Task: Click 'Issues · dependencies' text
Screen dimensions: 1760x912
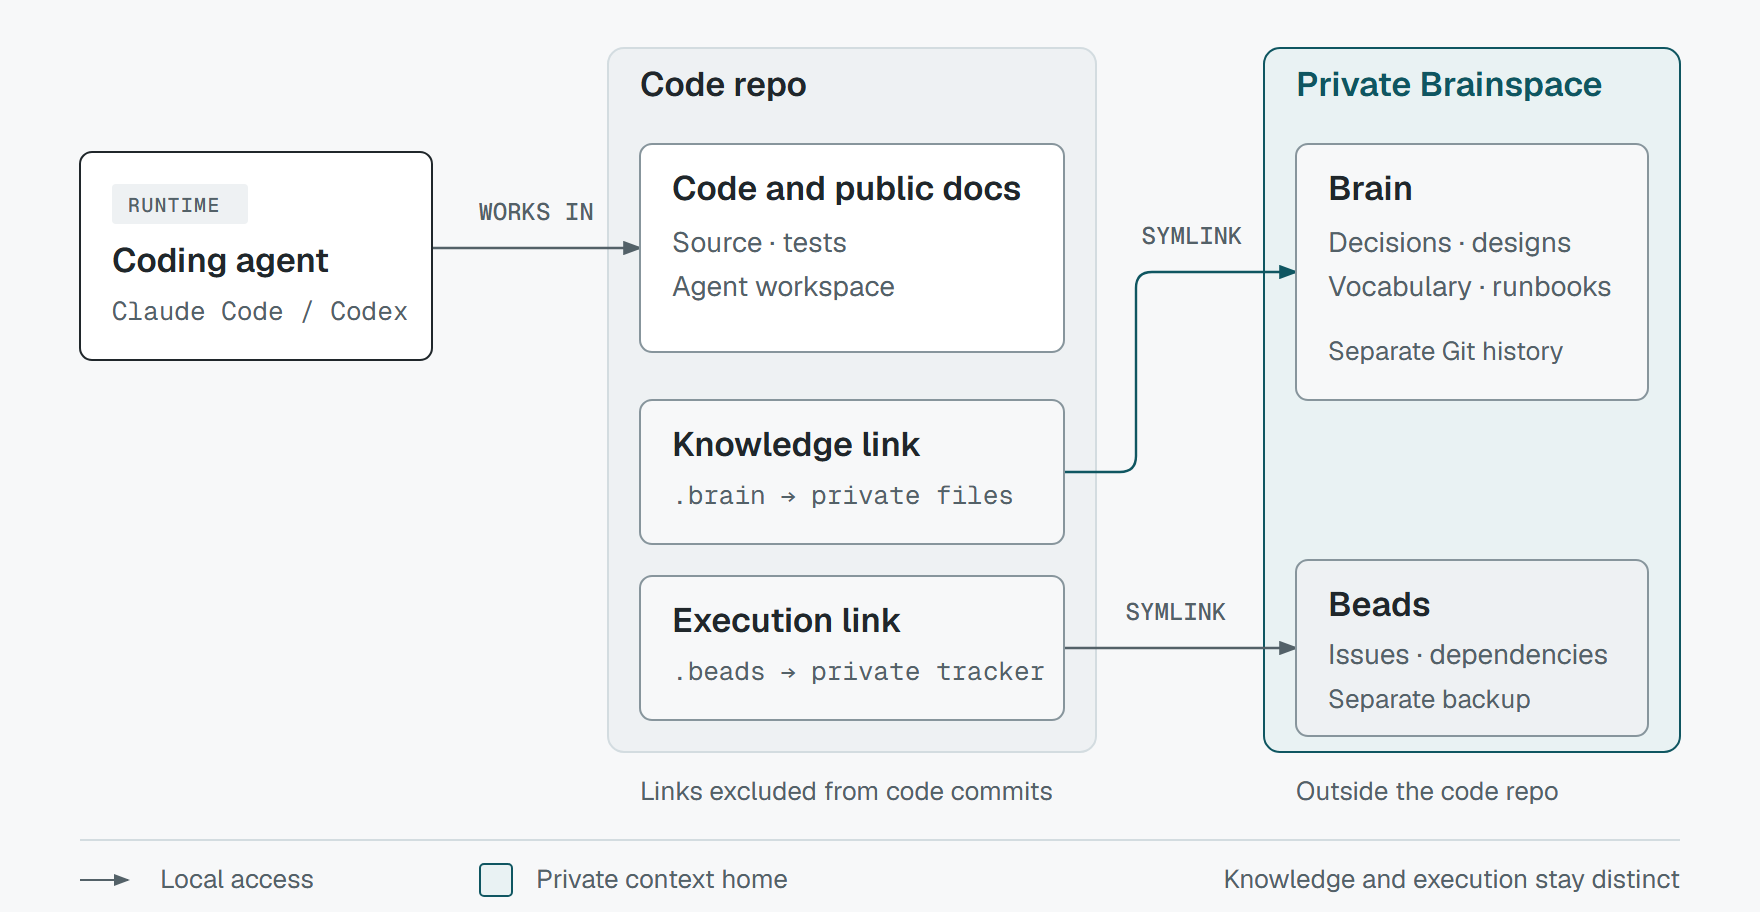Action: [1467, 655]
